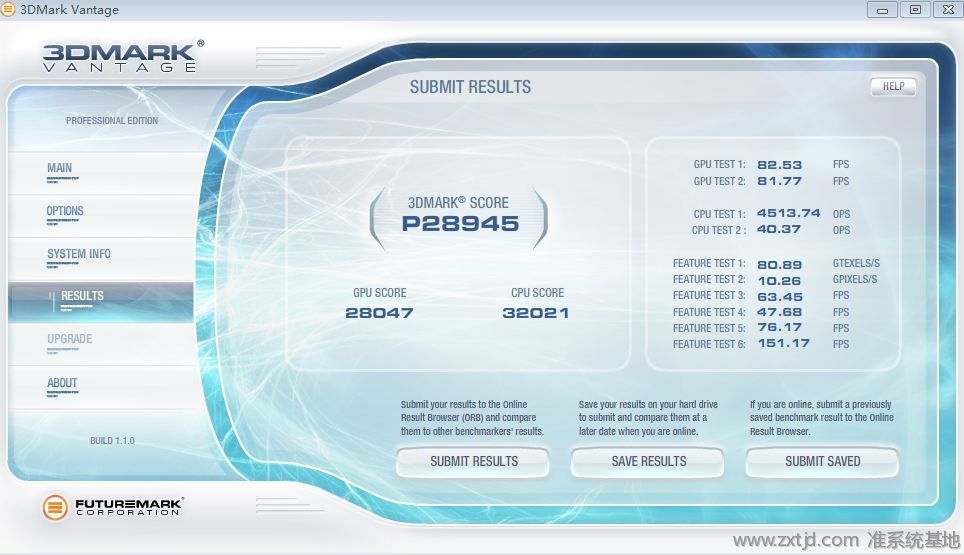The height and width of the screenshot is (555, 964).
Task: Go to the MAIN section
Action: point(60,169)
